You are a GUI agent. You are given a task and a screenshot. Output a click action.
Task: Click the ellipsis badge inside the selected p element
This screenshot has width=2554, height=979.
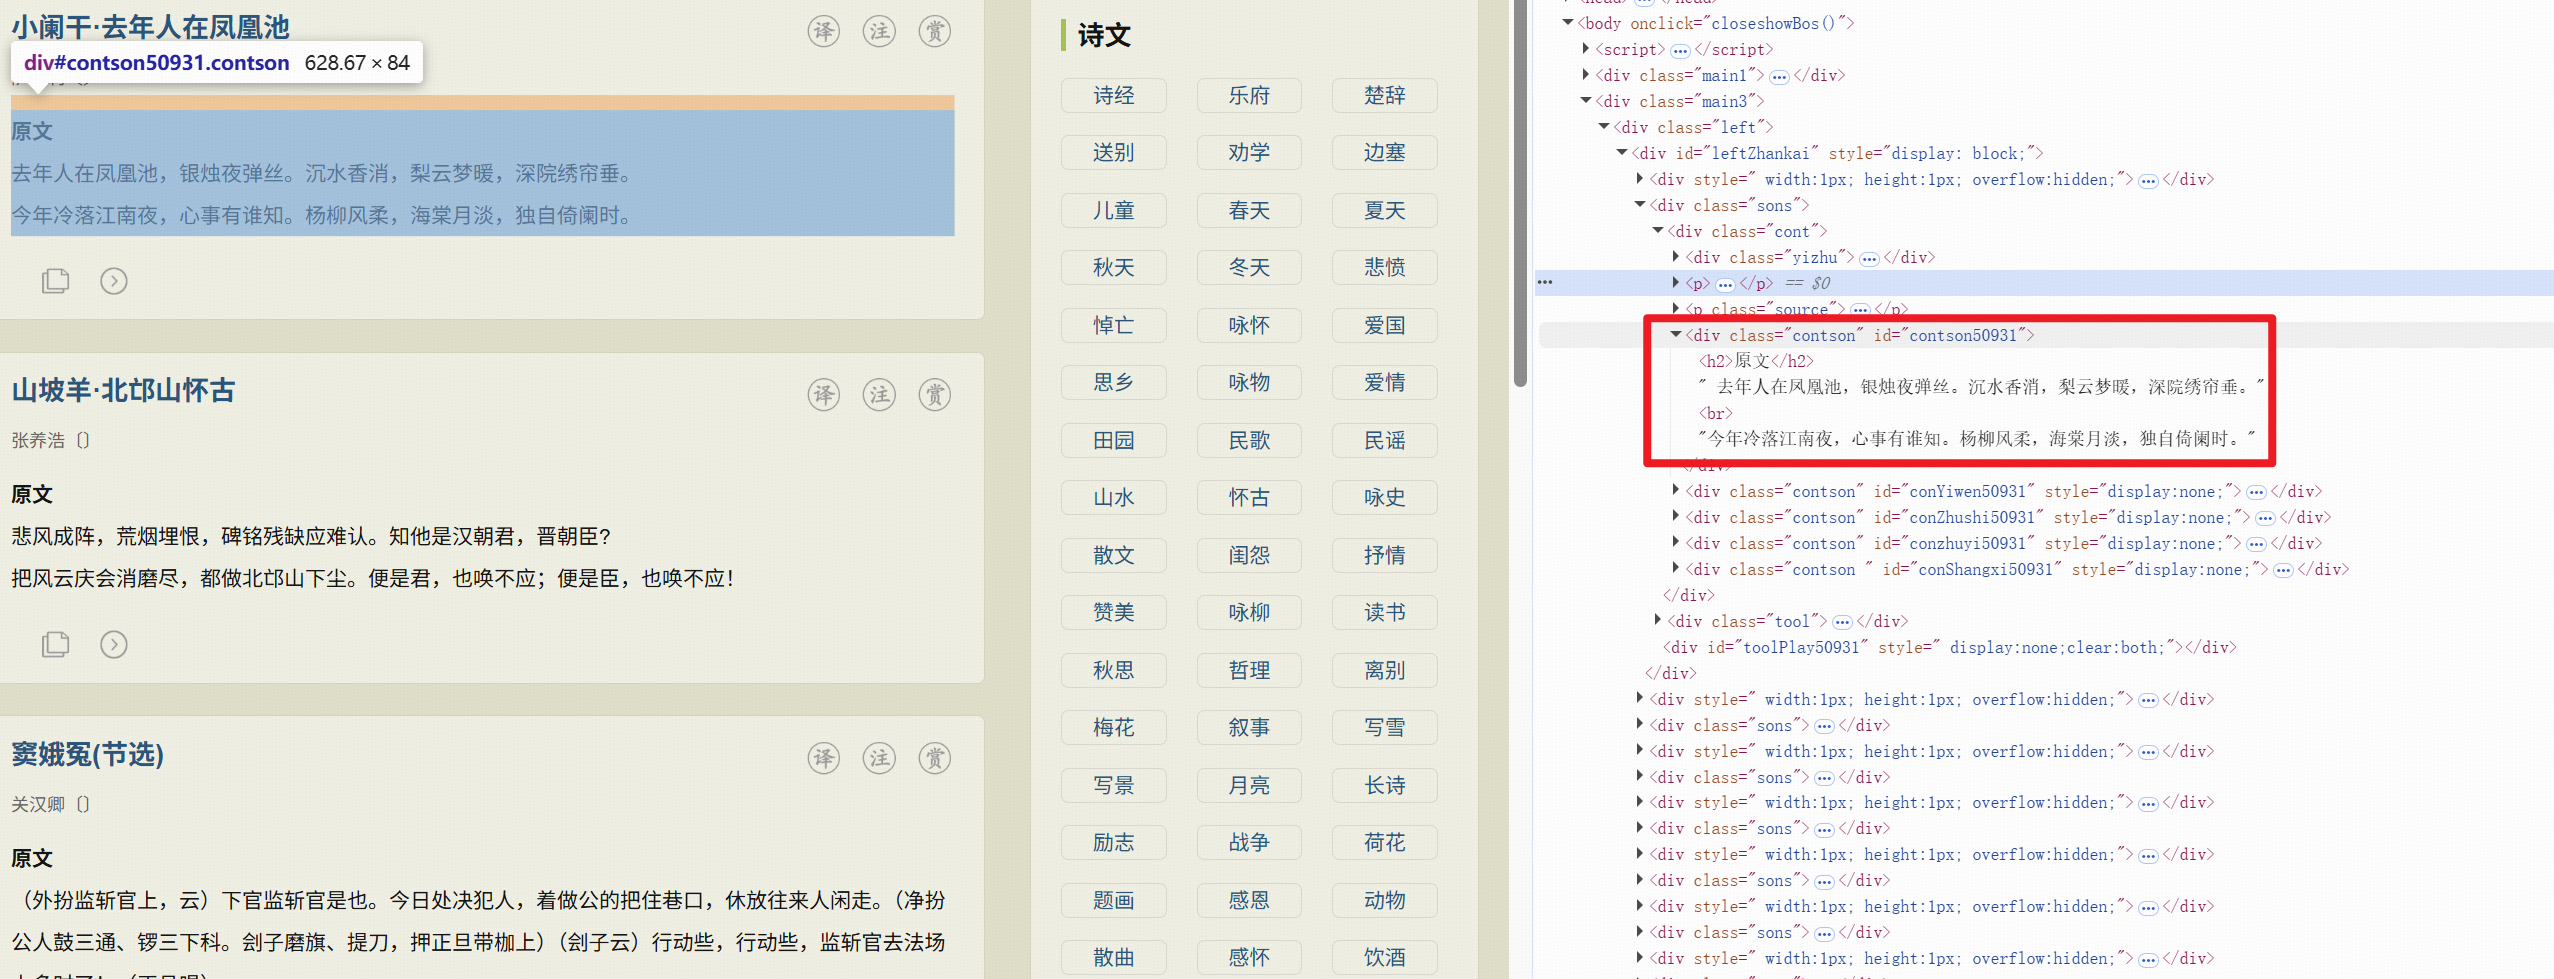tap(1725, 284)
